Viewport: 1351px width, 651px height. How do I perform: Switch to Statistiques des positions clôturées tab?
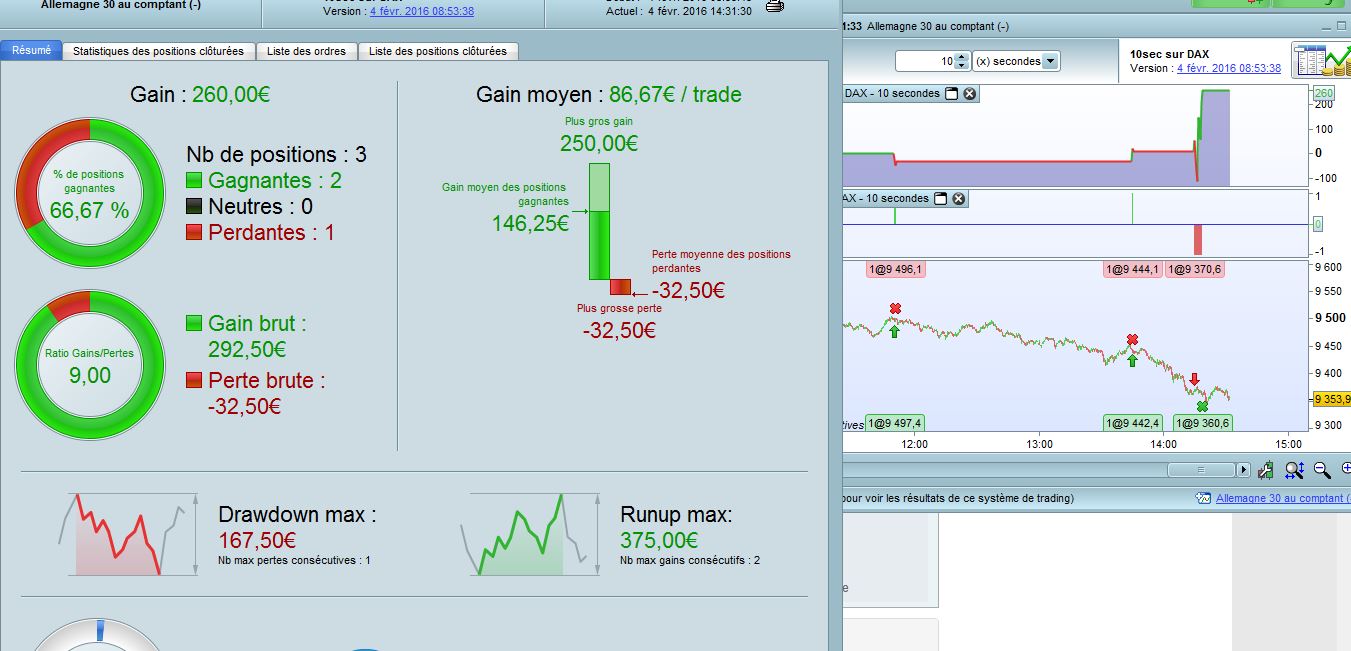coord(158,51)
